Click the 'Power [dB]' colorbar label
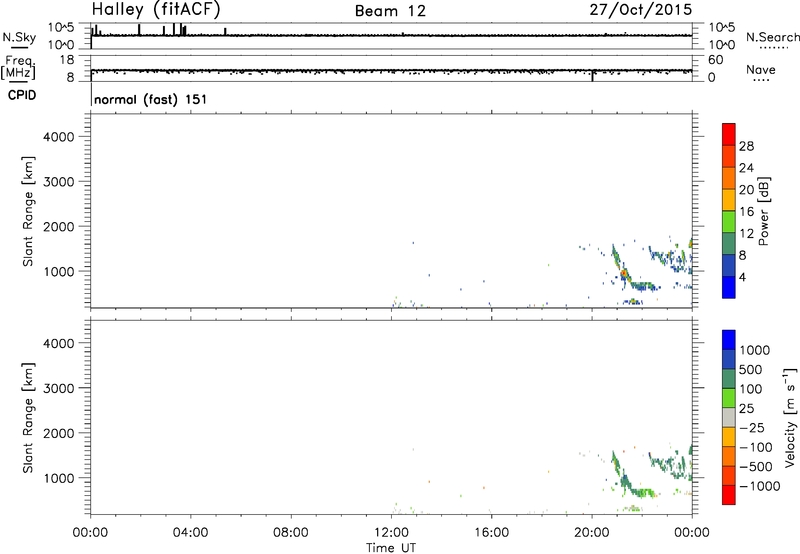Viewport: 800px width, 554px height. pos(764,211)
